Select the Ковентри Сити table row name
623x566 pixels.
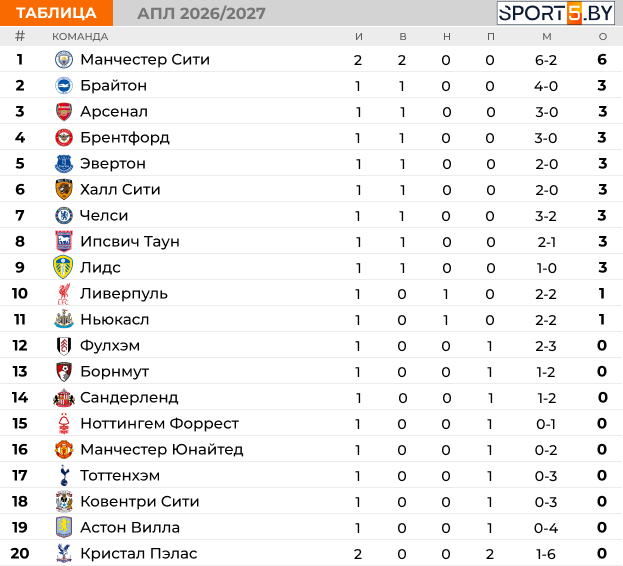pyautogui.click(x=139, y=502)
